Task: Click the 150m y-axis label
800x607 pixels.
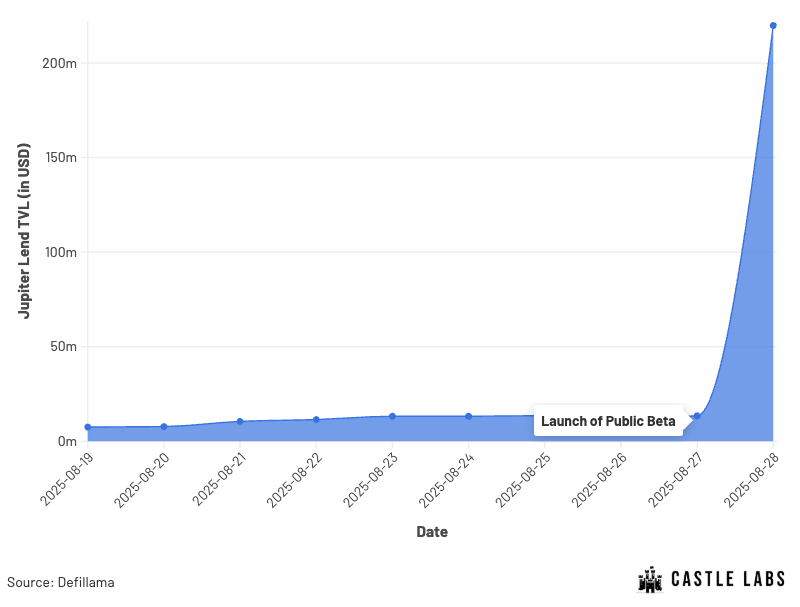Action: pos(61,158)
